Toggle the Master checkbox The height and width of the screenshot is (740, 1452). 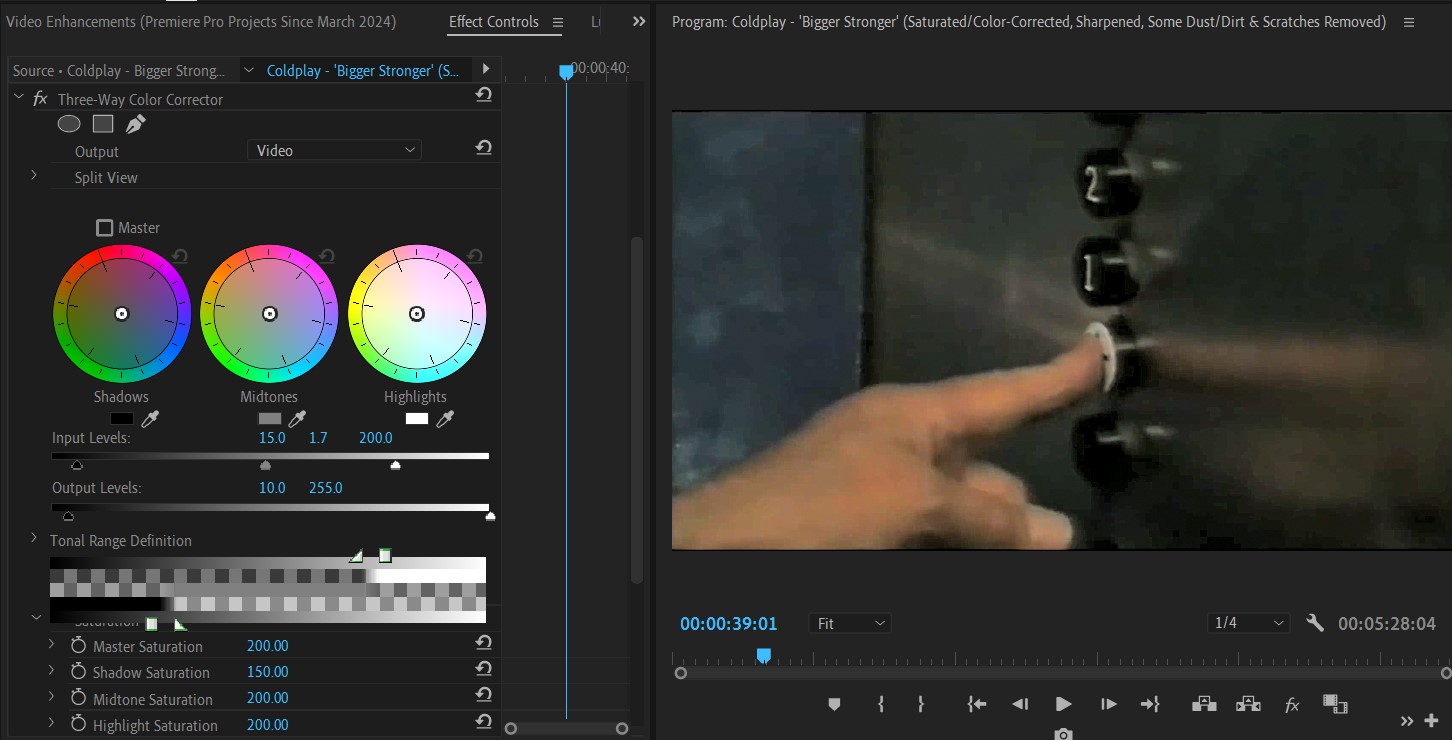[104, 228]
